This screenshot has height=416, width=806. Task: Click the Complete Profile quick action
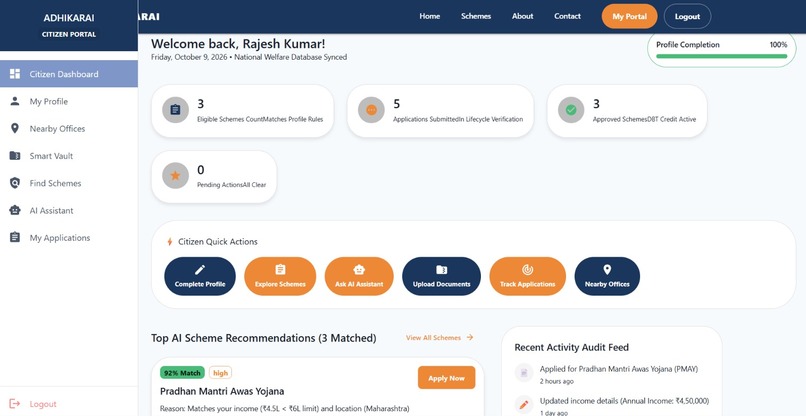click(200, 276)
